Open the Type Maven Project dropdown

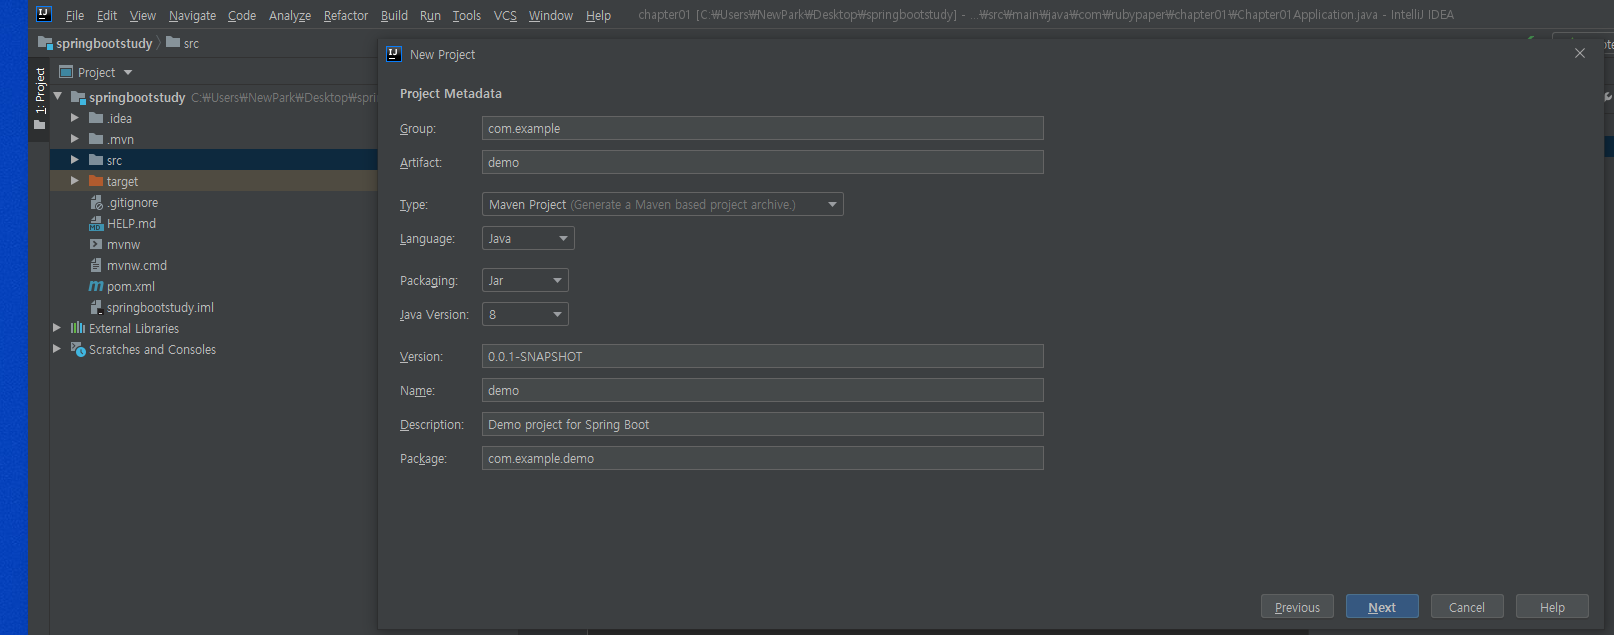click(663, 204)
